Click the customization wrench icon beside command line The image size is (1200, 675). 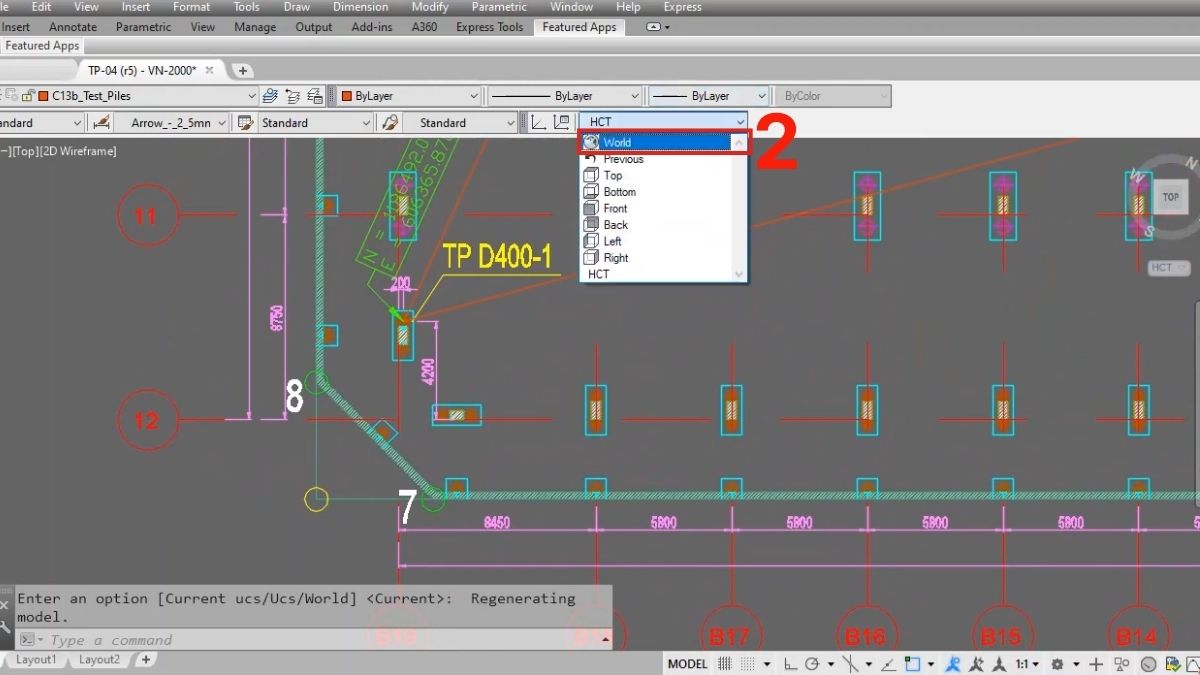(7, 629)
